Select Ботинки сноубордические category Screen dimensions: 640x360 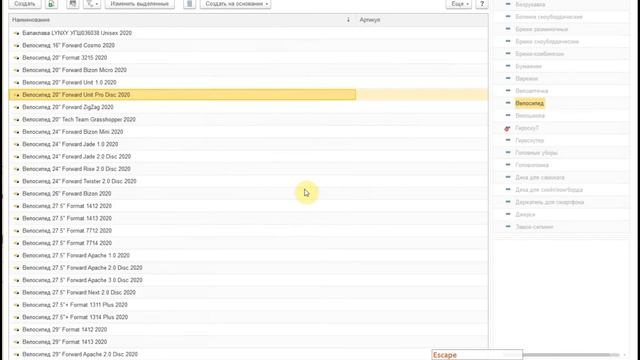[549, 17]
